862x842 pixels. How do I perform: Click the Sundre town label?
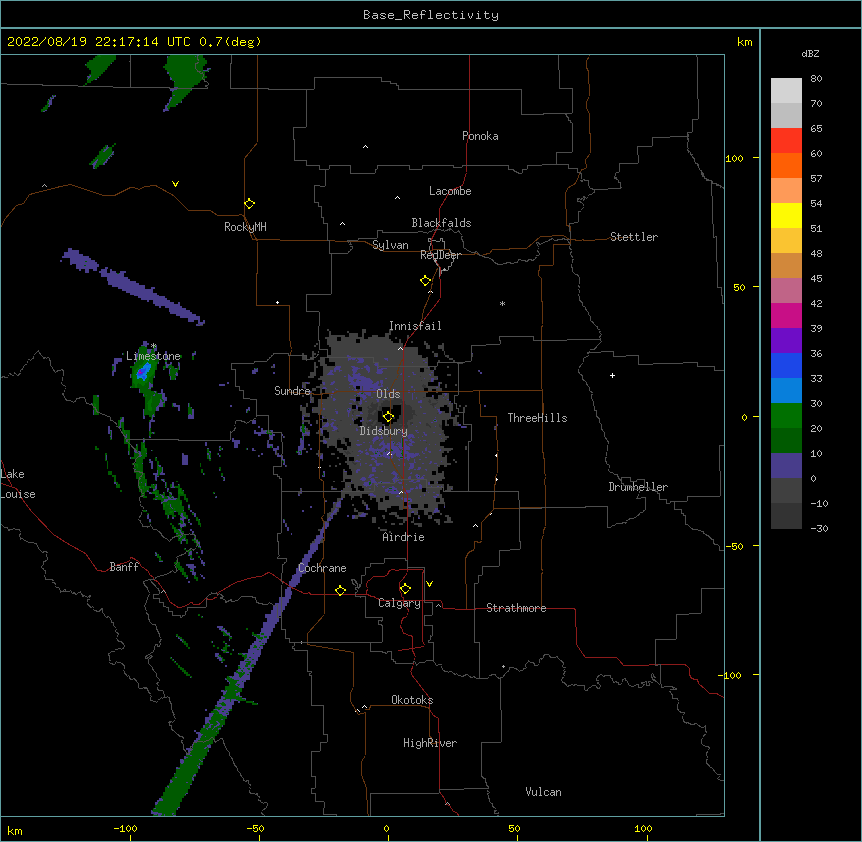(292, 391)
